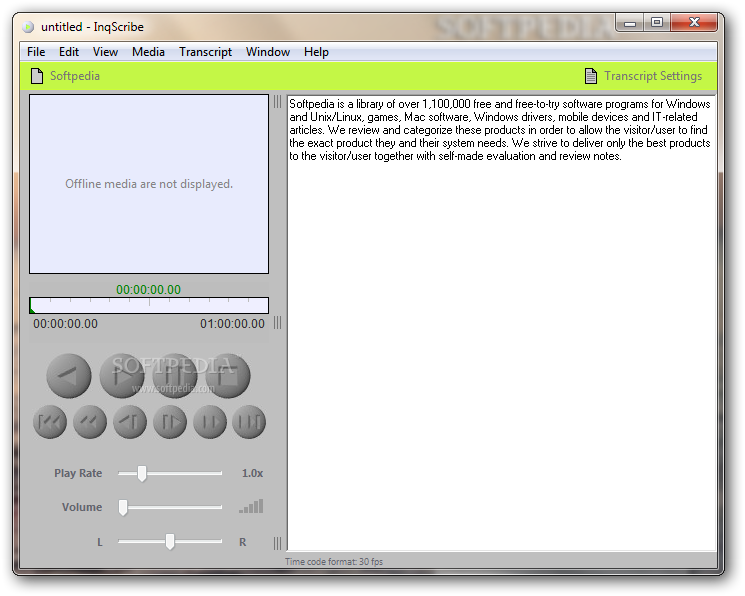Open Transcript Settings
The width and height of the screenshot is (745, 596).
653,76
